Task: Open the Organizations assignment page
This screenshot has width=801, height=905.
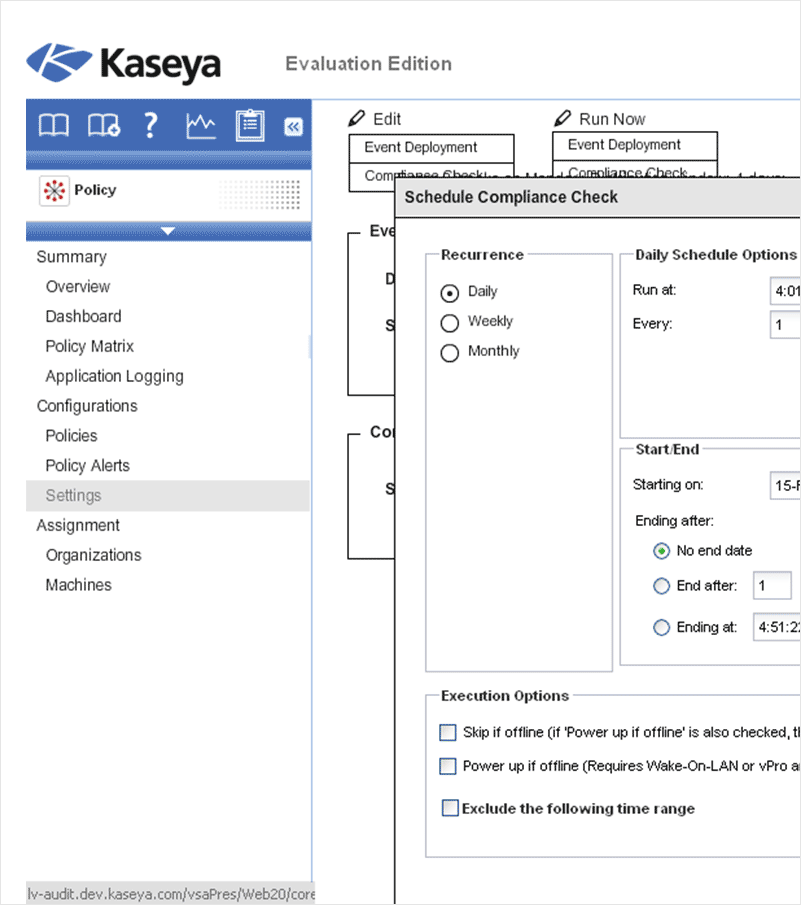Action: (x=93, y=555)
